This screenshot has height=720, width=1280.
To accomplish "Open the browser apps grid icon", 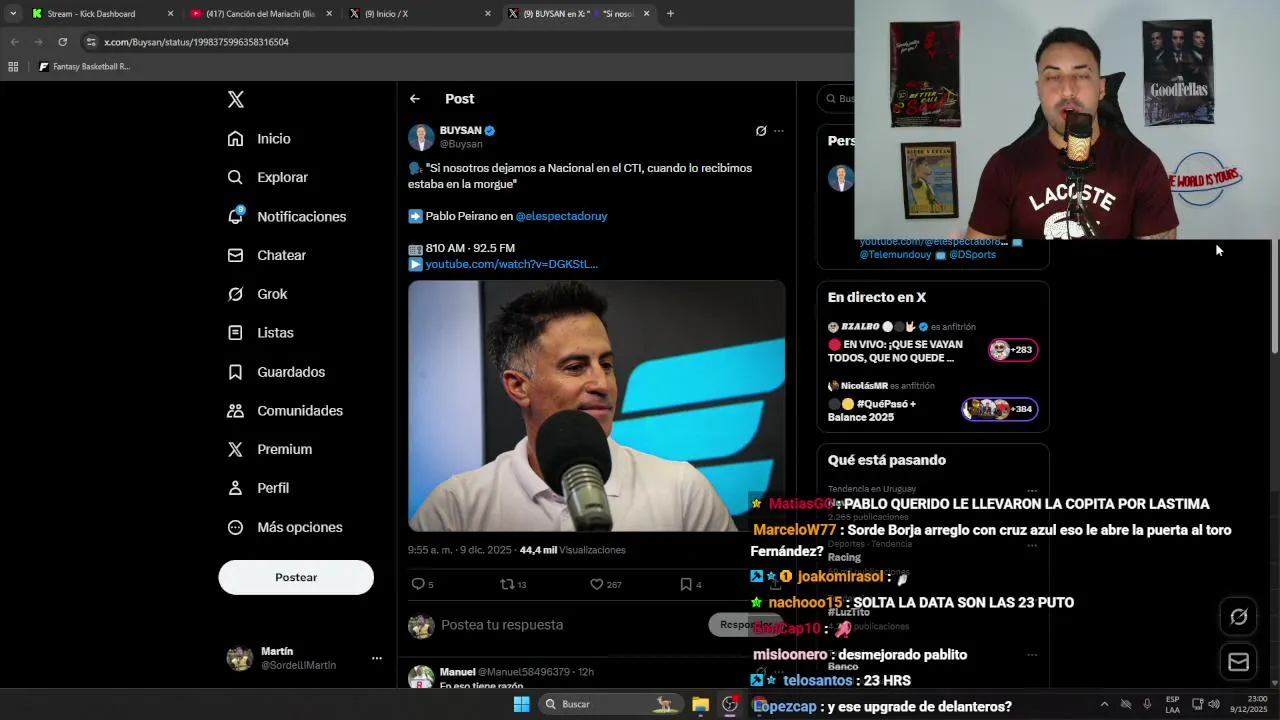I will [13, 67].
